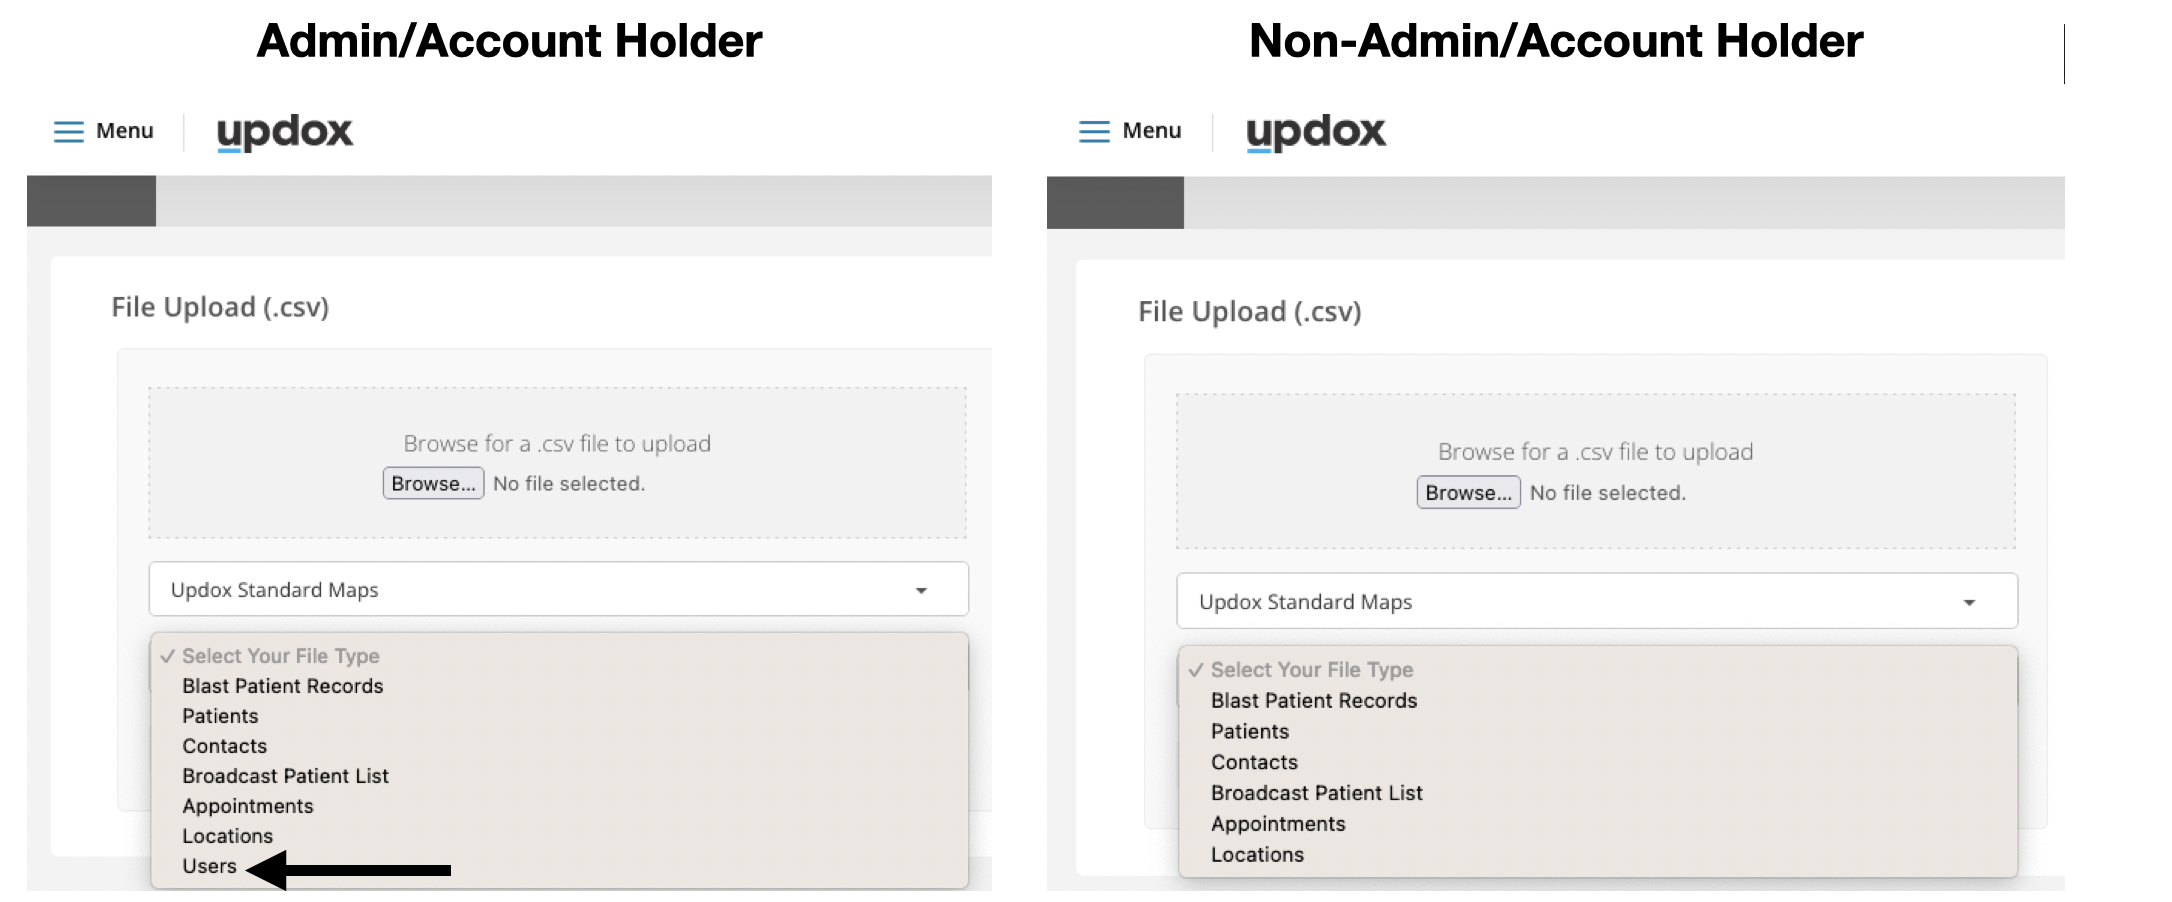
Task: Pick Locations in the non-admin file type list
Action: click(1257, 855)
